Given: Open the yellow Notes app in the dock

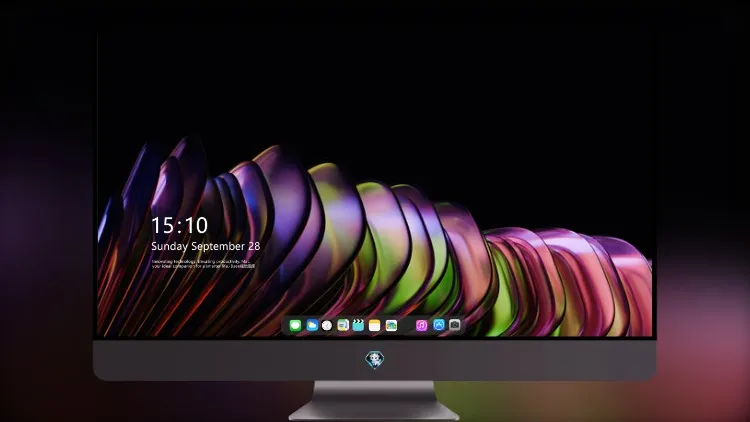Looking at the screenshot, I should [375, 326].
